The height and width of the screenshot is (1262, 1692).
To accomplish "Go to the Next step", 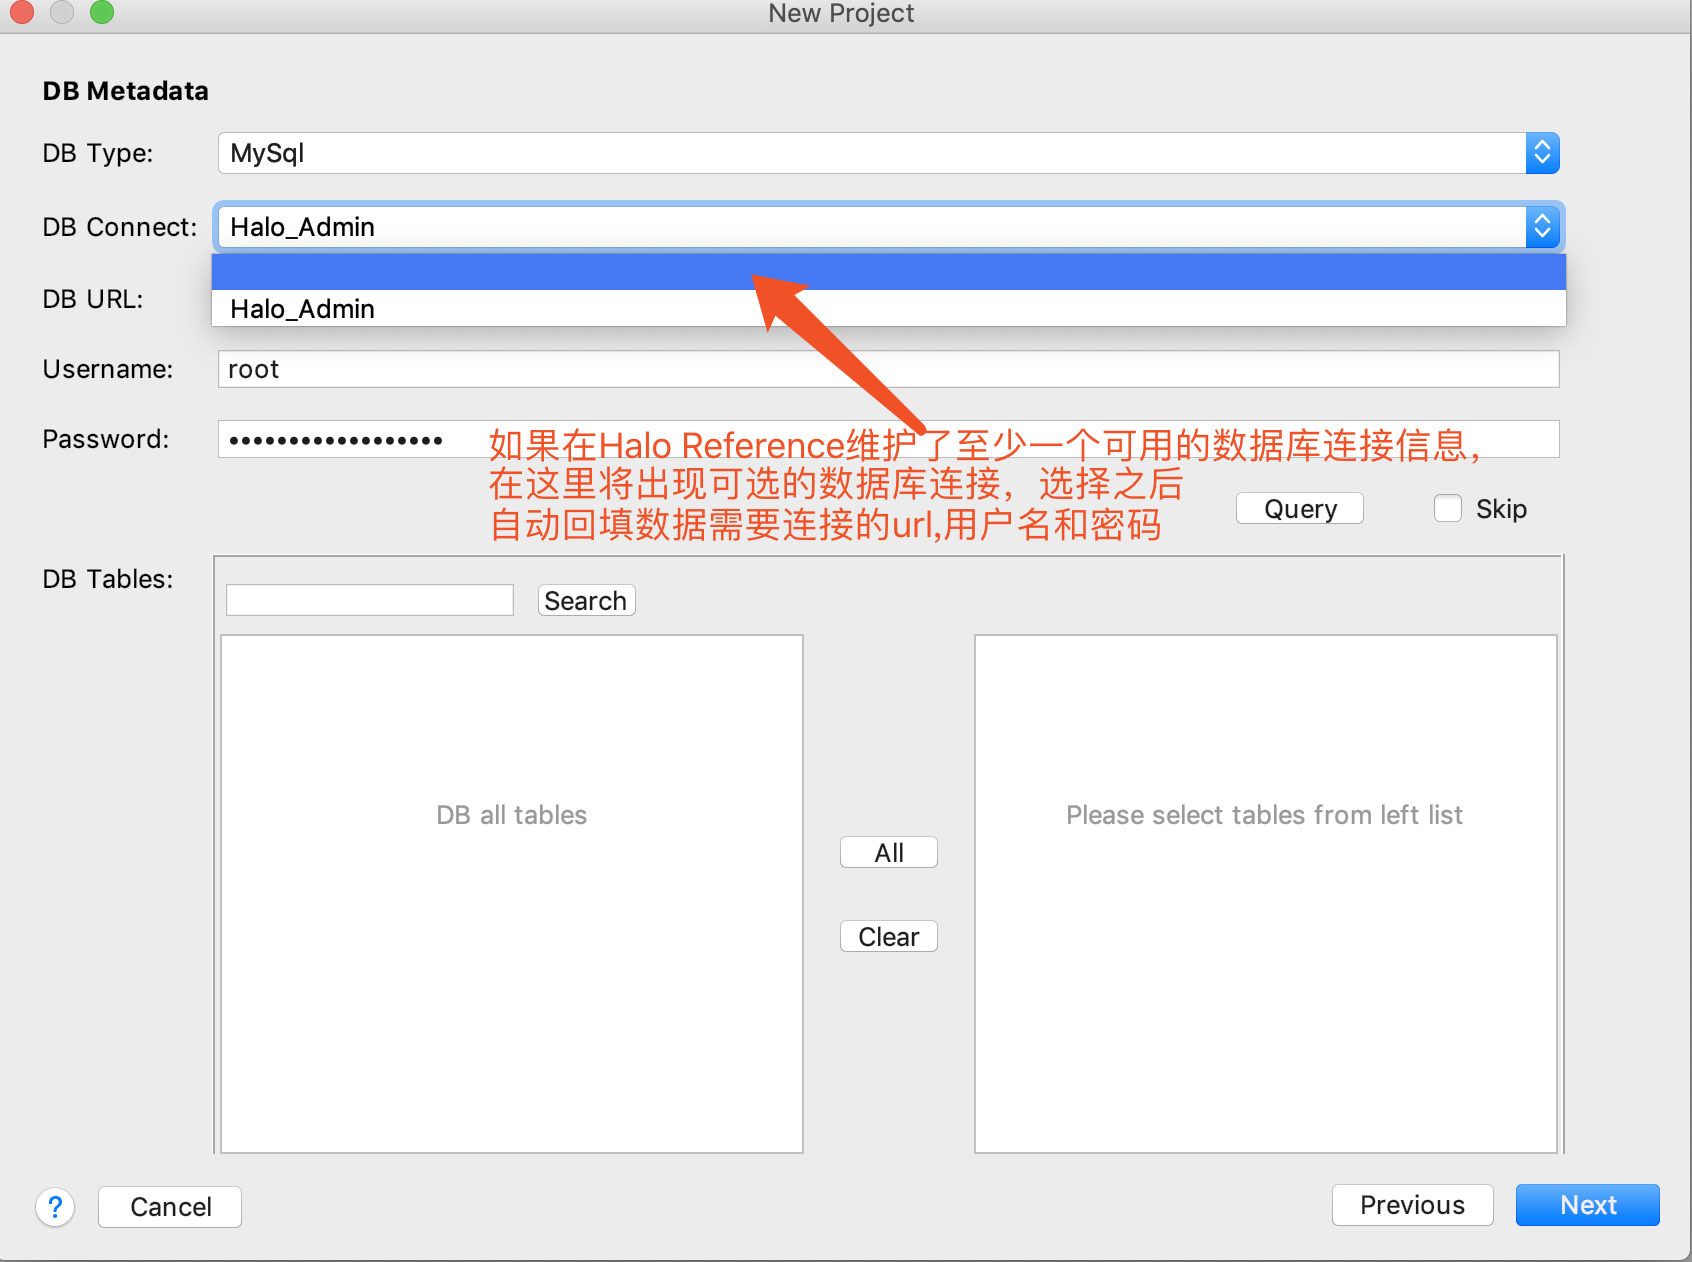I will click(x=1587, y=1205).
